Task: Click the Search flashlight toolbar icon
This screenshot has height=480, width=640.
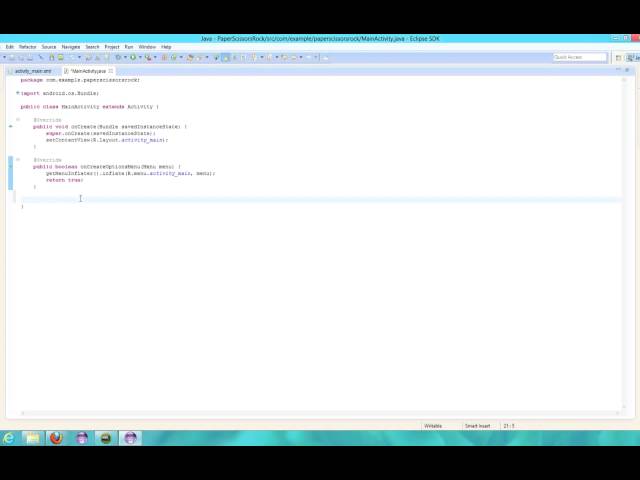Action: click(199, 58)
